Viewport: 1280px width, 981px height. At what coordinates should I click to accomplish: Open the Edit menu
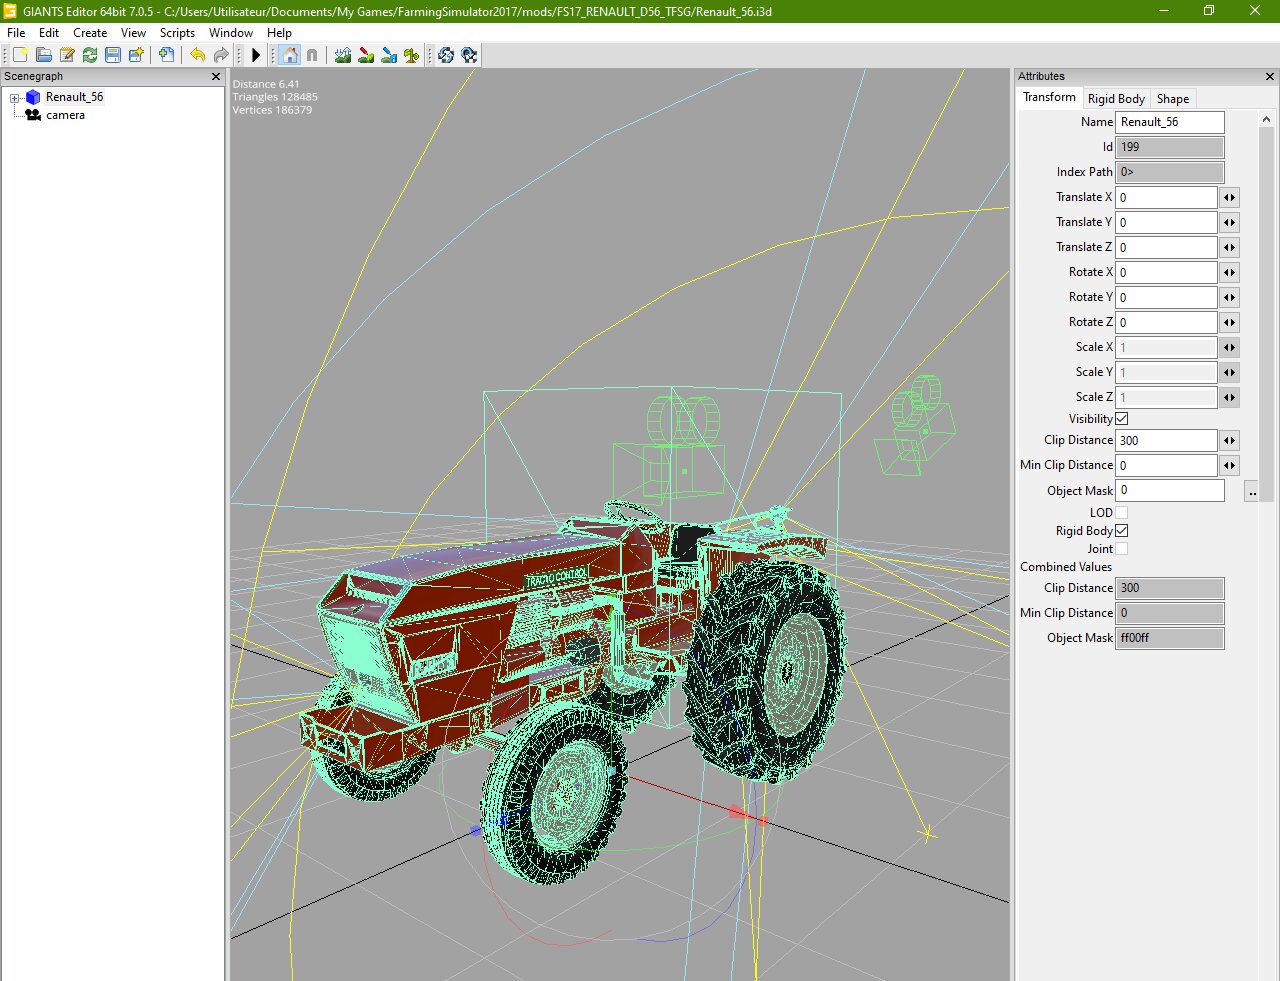click(49, 33)
